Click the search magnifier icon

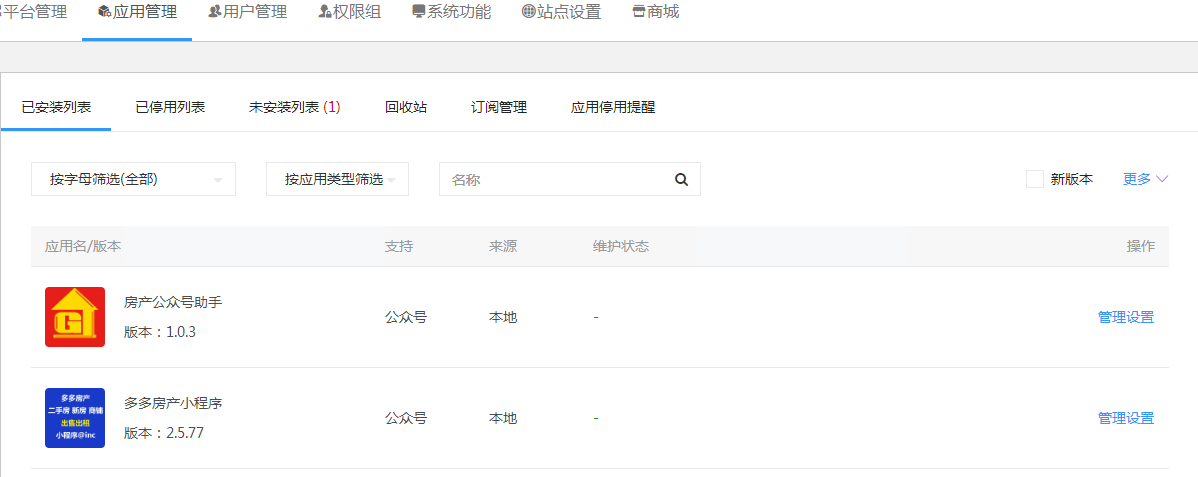coord(682,180)
